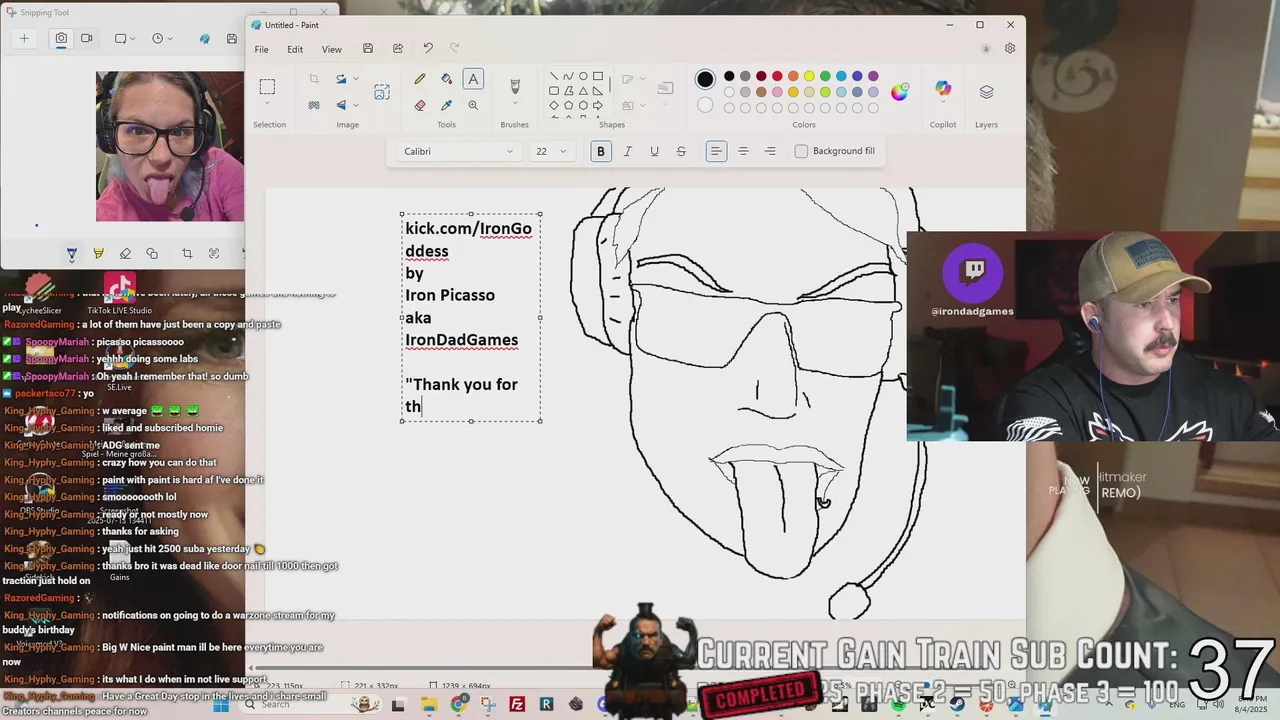1280x720 pixels.
Task: Set text alignment to right
Action: 770,151
